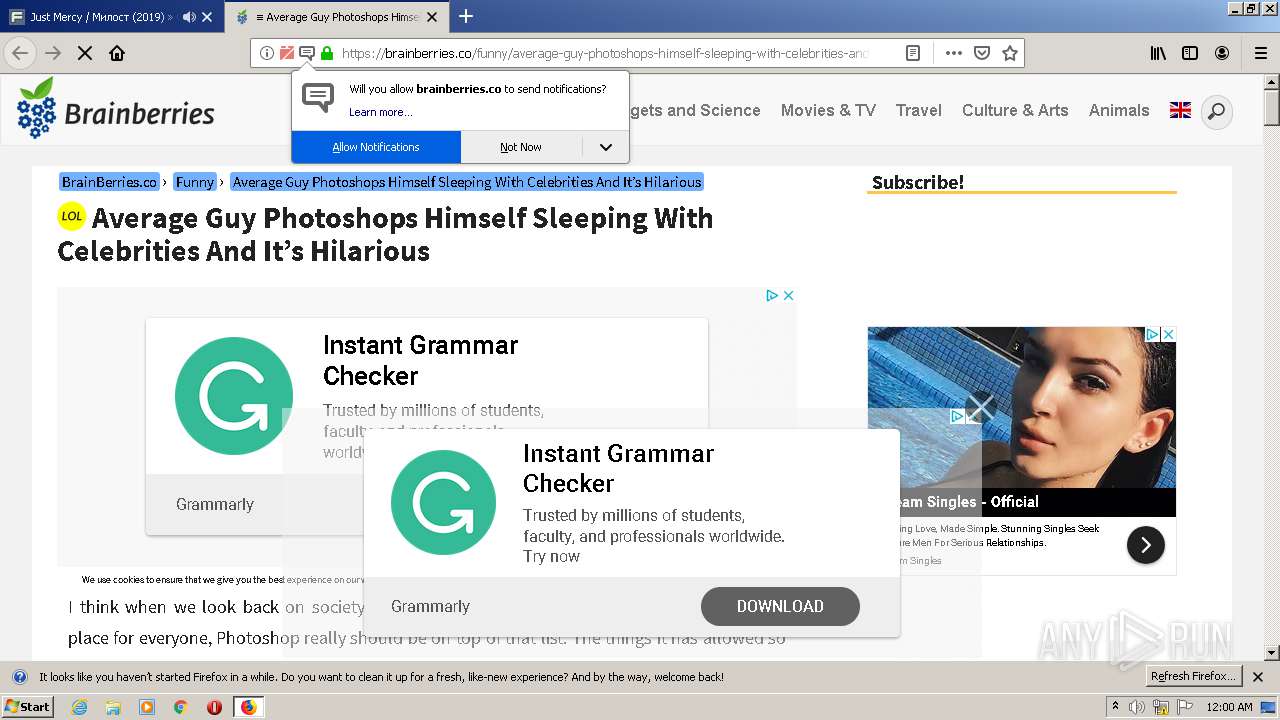Open the Animals menu
Screen dimensions: 1280x720
pyautogui.click(x=1119, y=110)
